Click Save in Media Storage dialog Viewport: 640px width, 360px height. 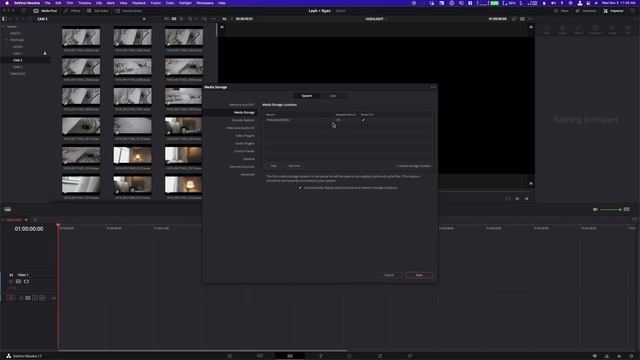419,275
